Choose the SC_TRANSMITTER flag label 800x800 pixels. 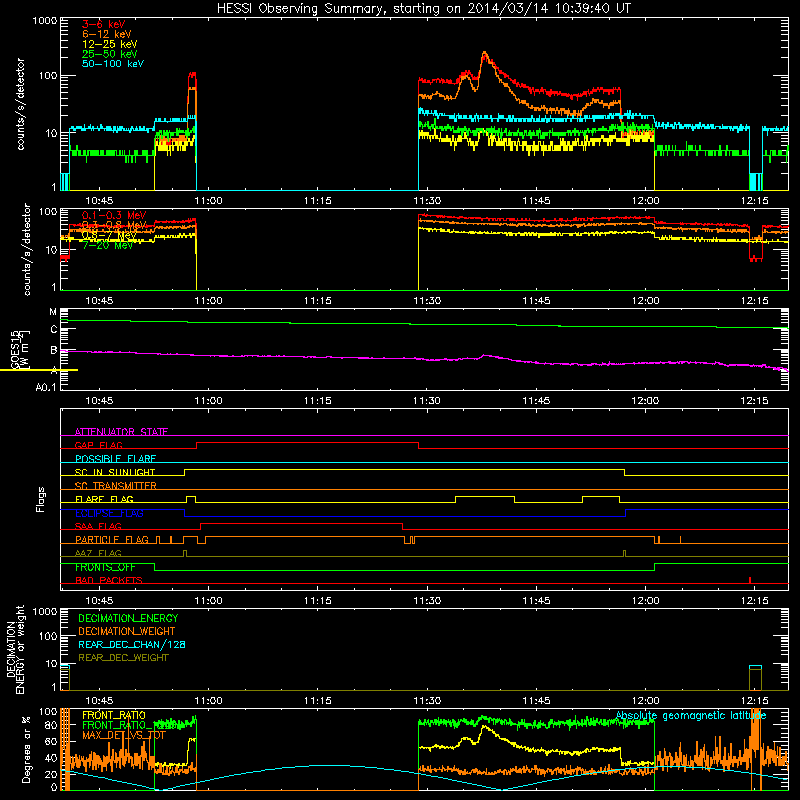116,485
